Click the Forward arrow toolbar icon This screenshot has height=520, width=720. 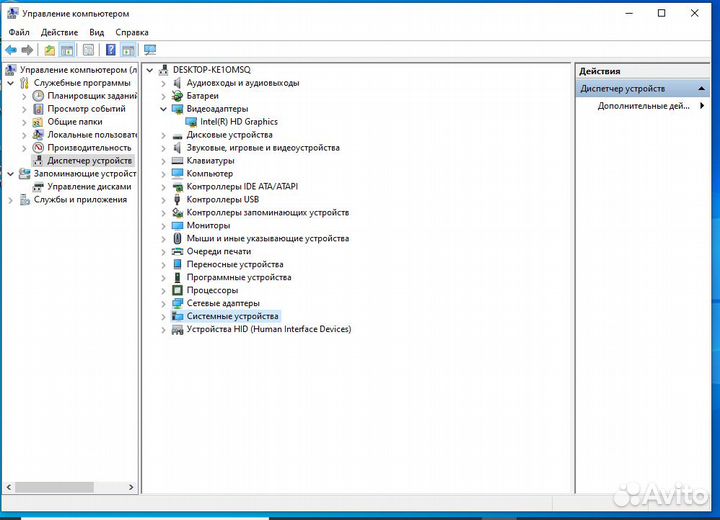(28, 50)
